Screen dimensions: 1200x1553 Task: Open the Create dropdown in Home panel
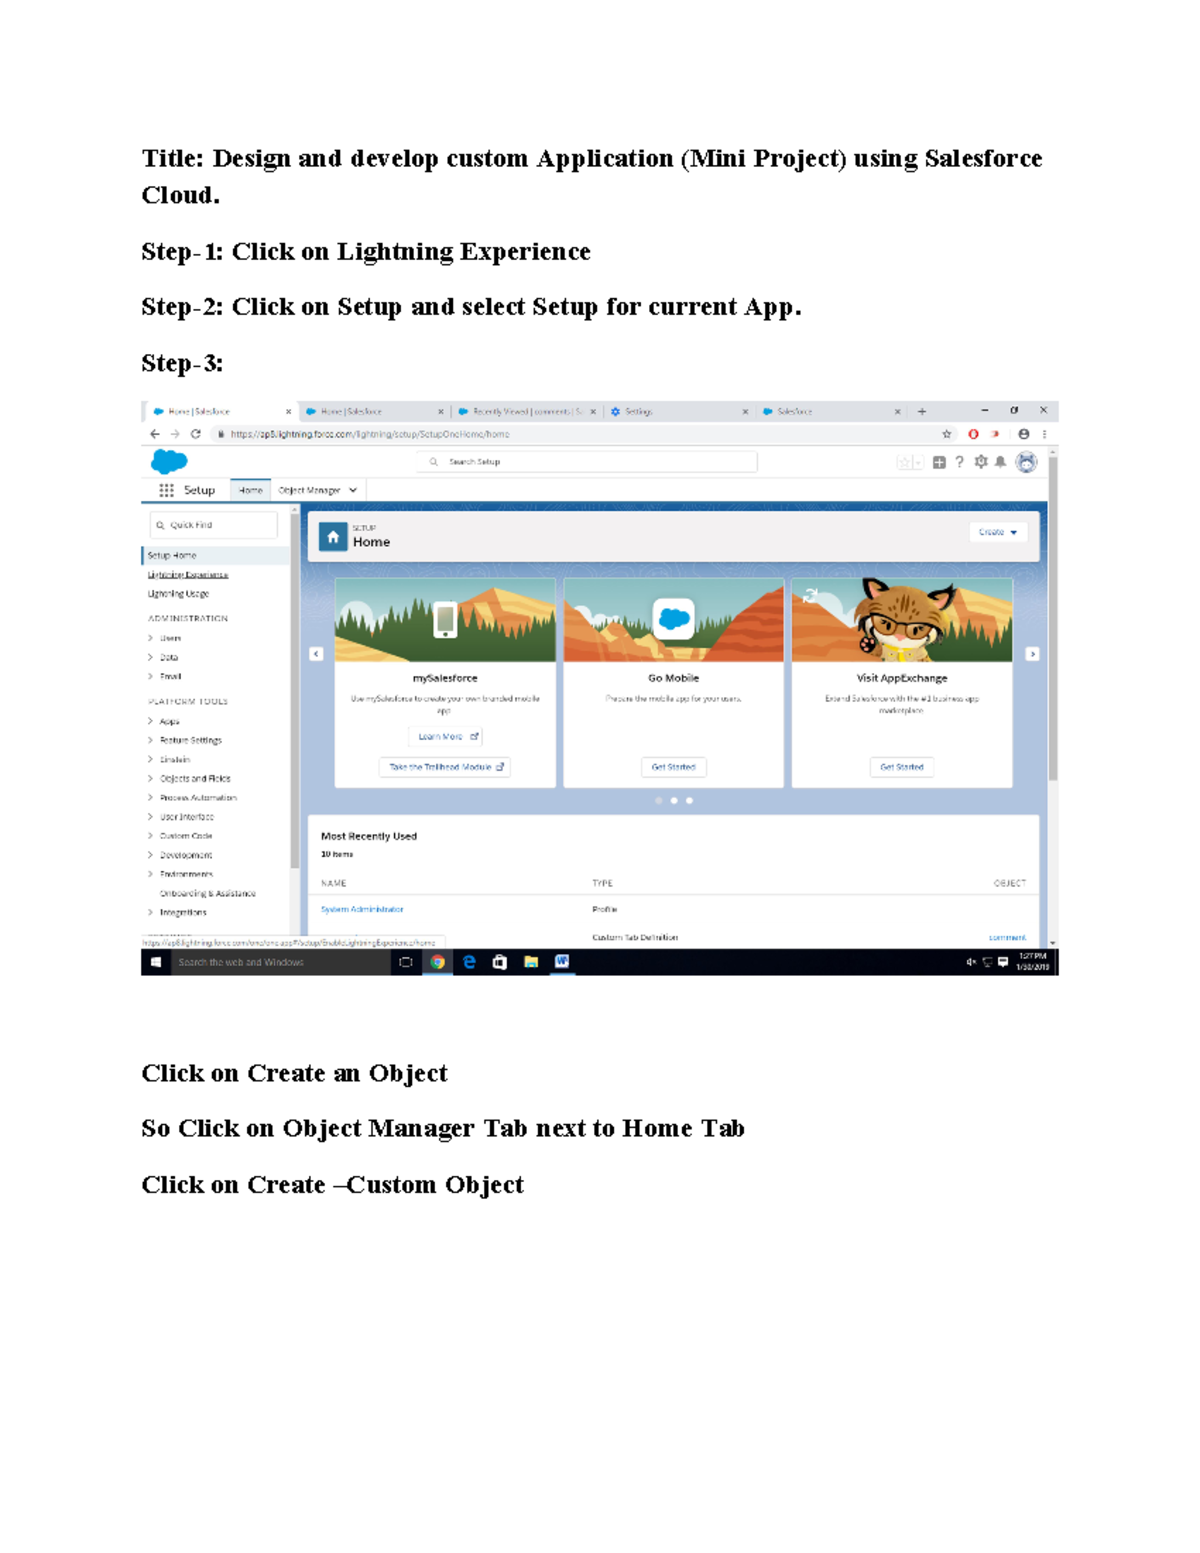[1000, 532]
